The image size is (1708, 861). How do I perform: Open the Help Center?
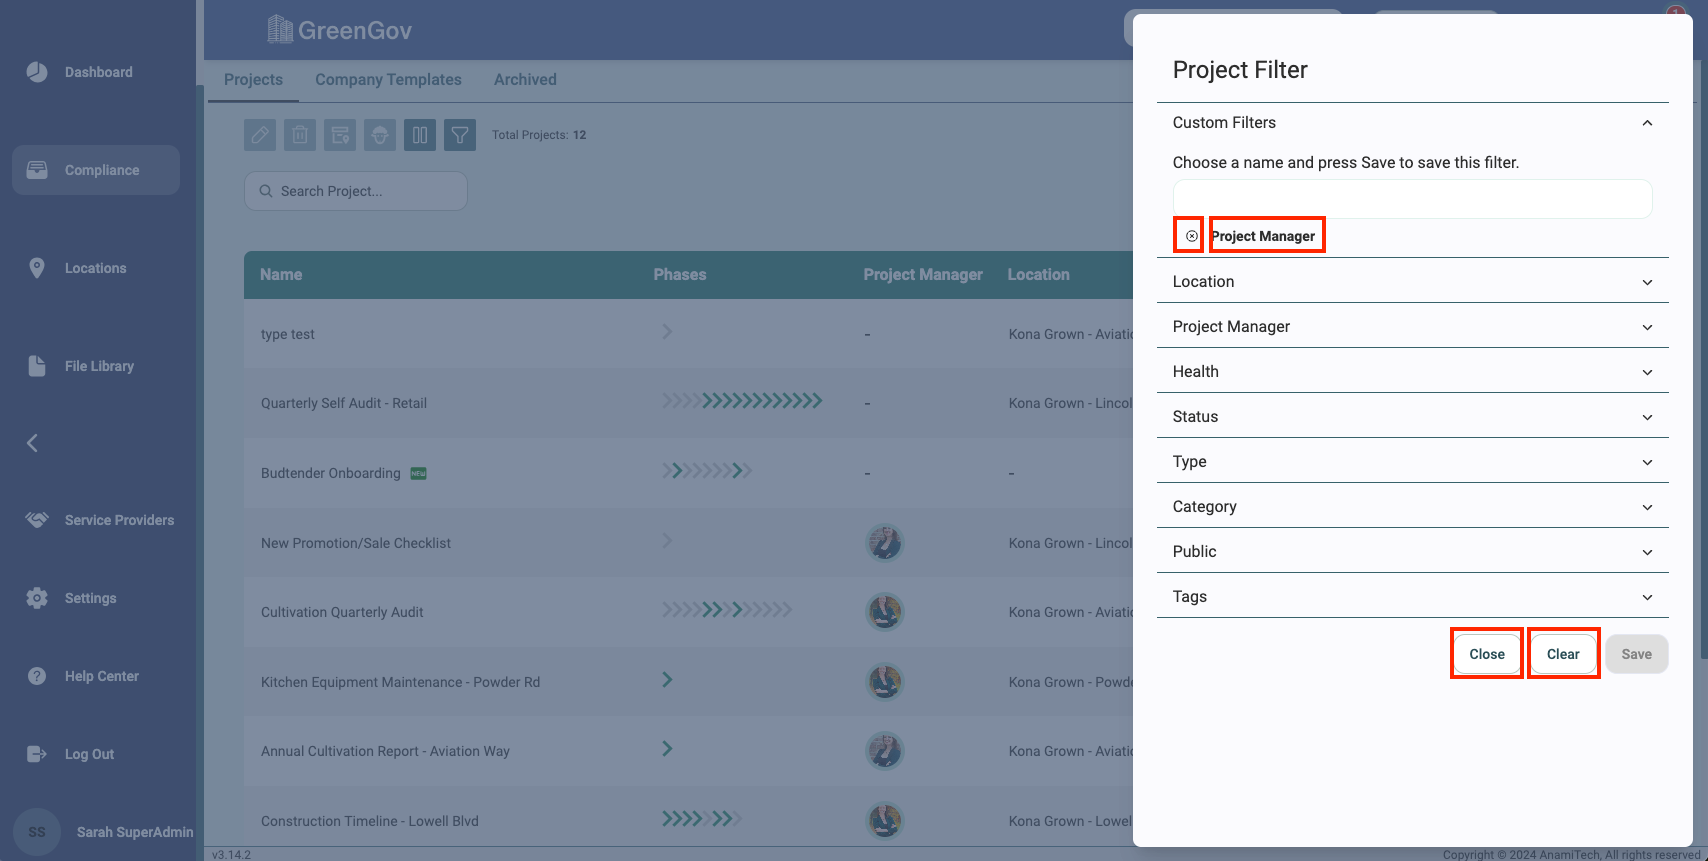point(84,676)
